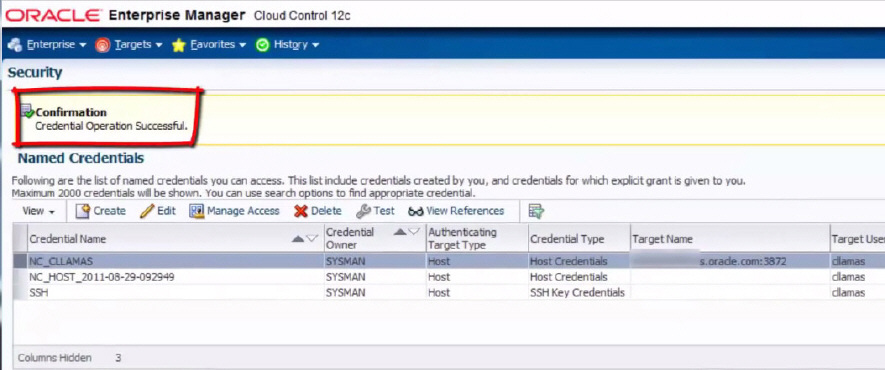Click the export table icon
This screenshot has height=370, width=885.
[x=536, y=212]
